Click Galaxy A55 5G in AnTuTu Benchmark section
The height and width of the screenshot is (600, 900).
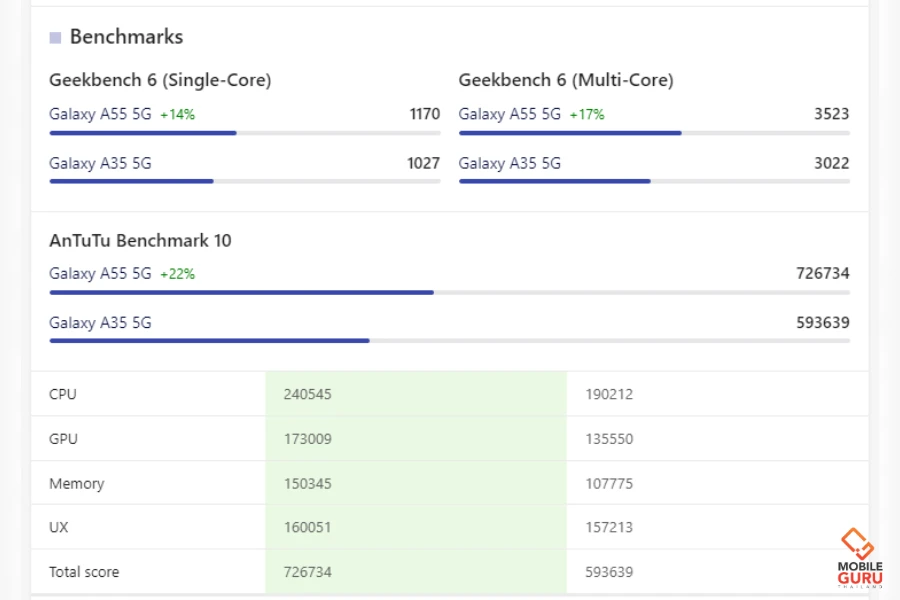[100, 273]
